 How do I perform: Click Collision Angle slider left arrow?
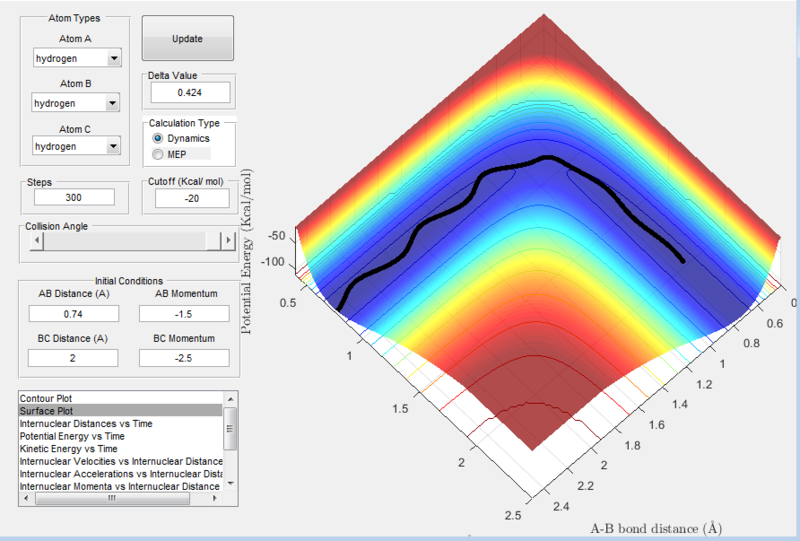tap(37, 240)
